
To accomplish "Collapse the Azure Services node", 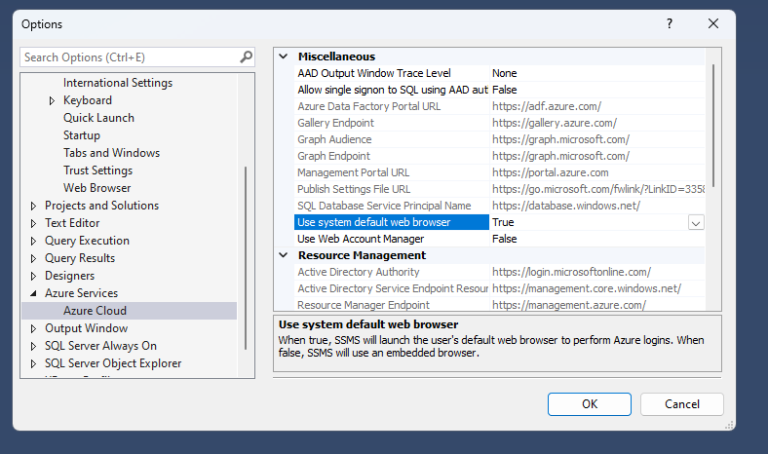I will pos(34,294).
